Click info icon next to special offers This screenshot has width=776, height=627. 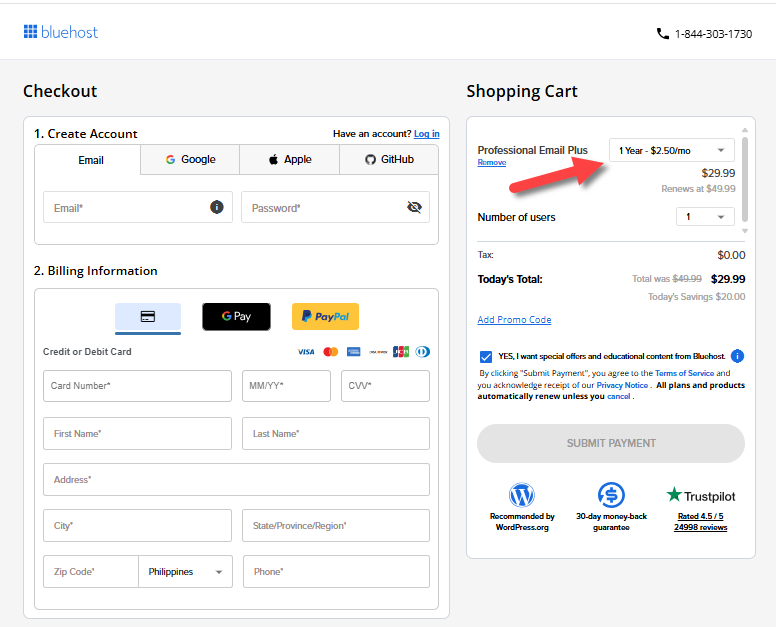(x=737, y=356)
